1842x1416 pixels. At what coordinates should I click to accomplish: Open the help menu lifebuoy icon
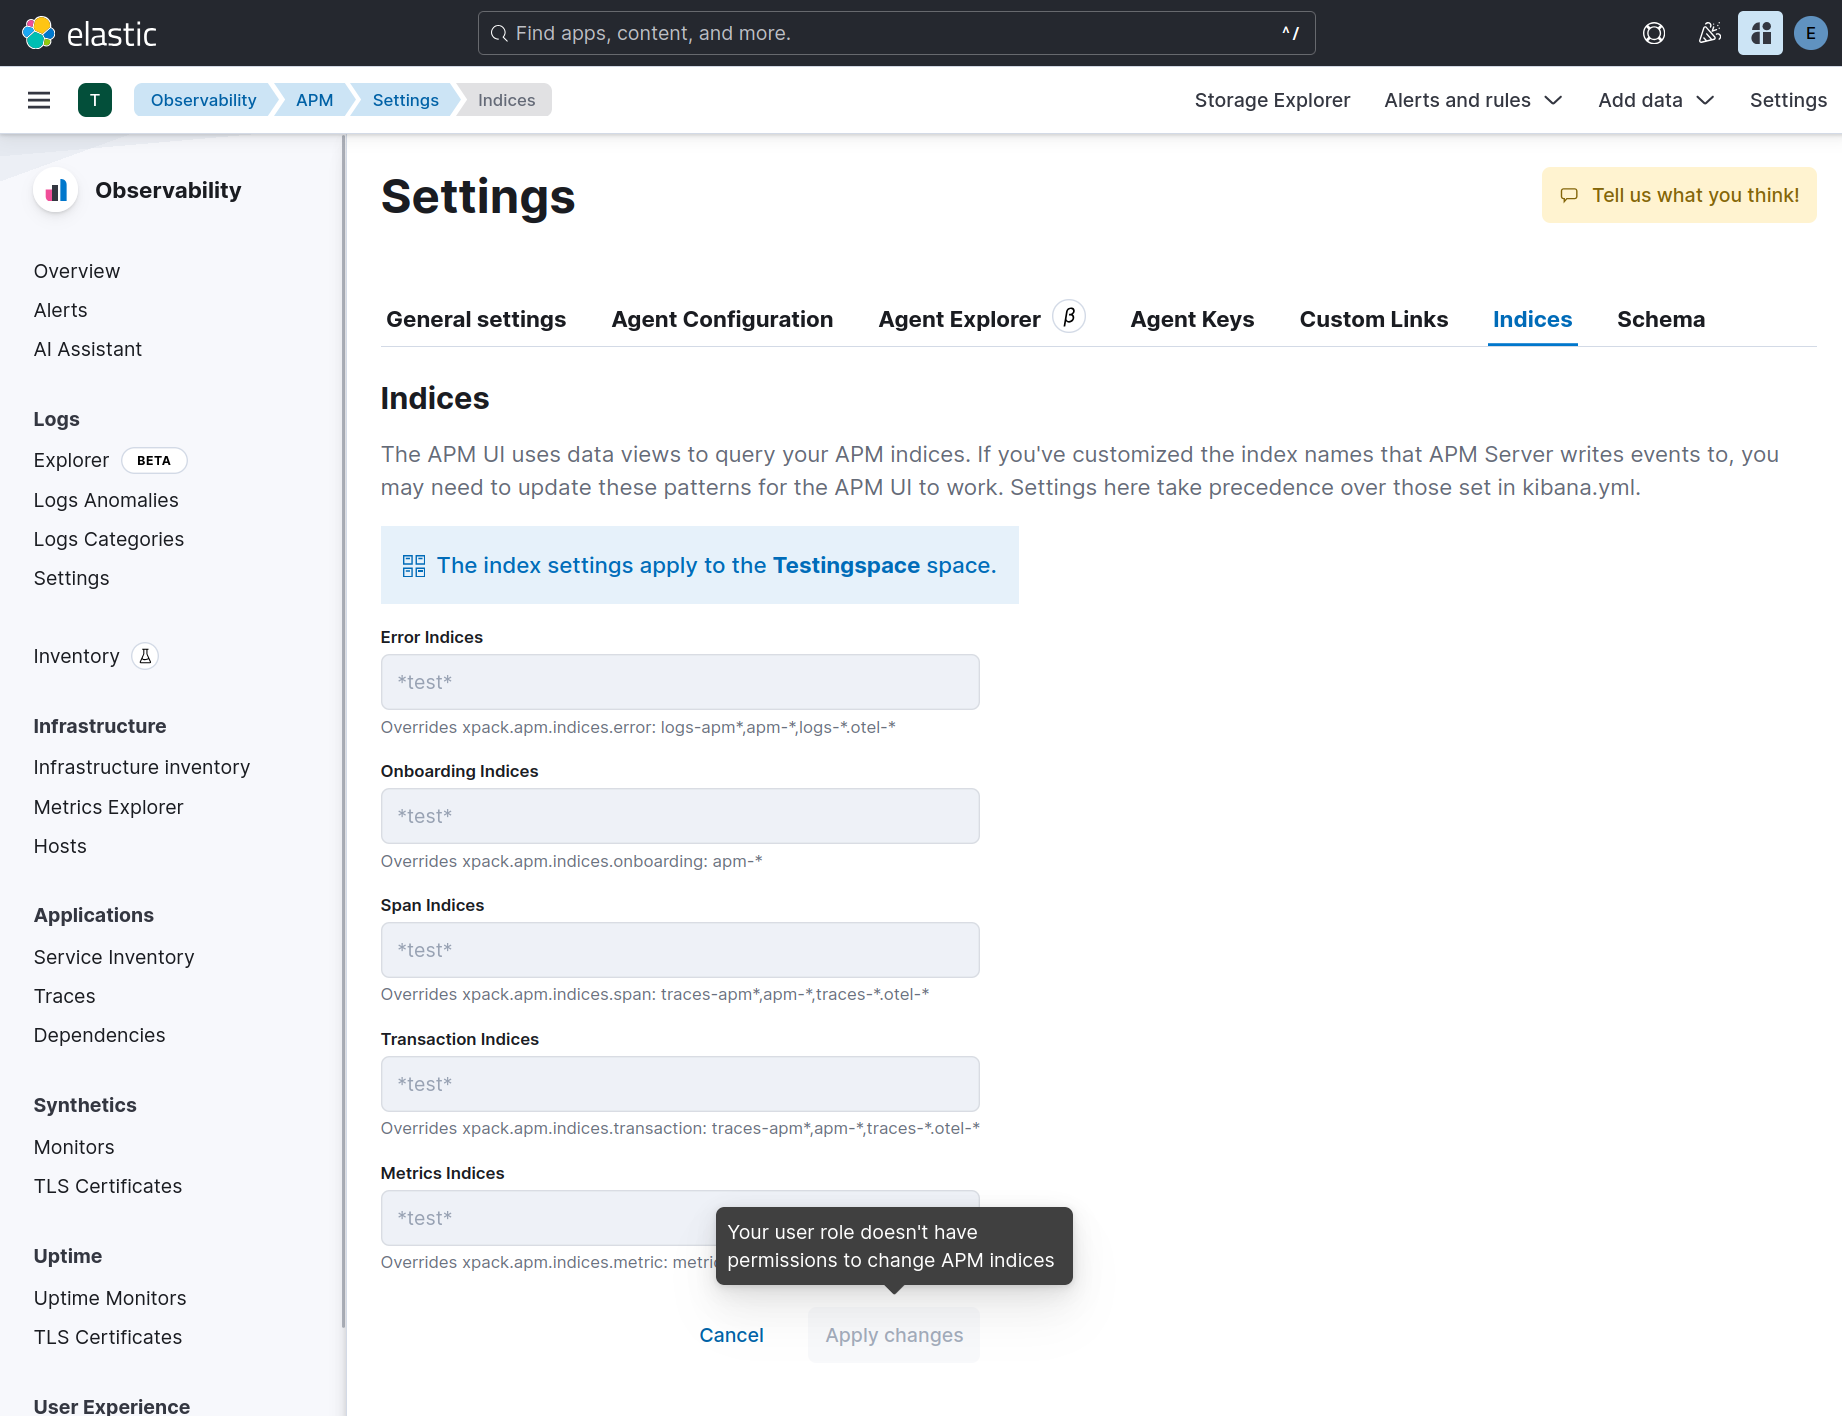[x=1654, y=33]
